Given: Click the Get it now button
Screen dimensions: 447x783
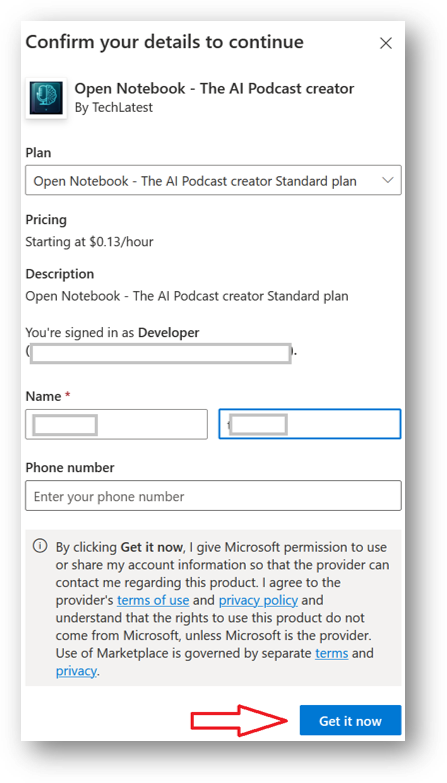Looking at the screenshot, I should [351, 721].
